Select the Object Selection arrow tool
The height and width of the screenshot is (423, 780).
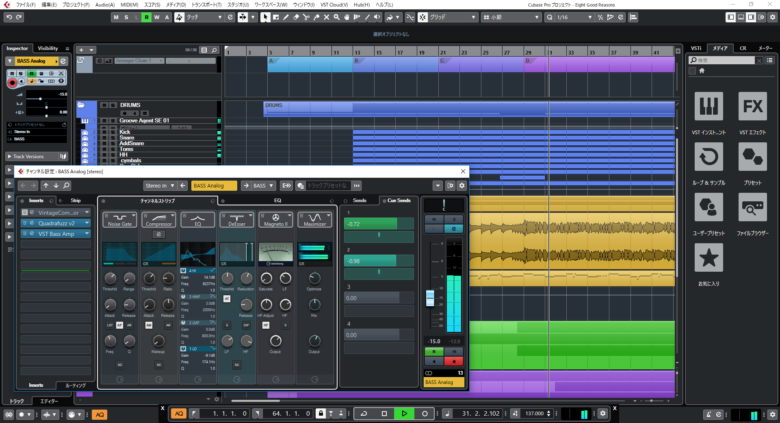(x=265, y=17)
